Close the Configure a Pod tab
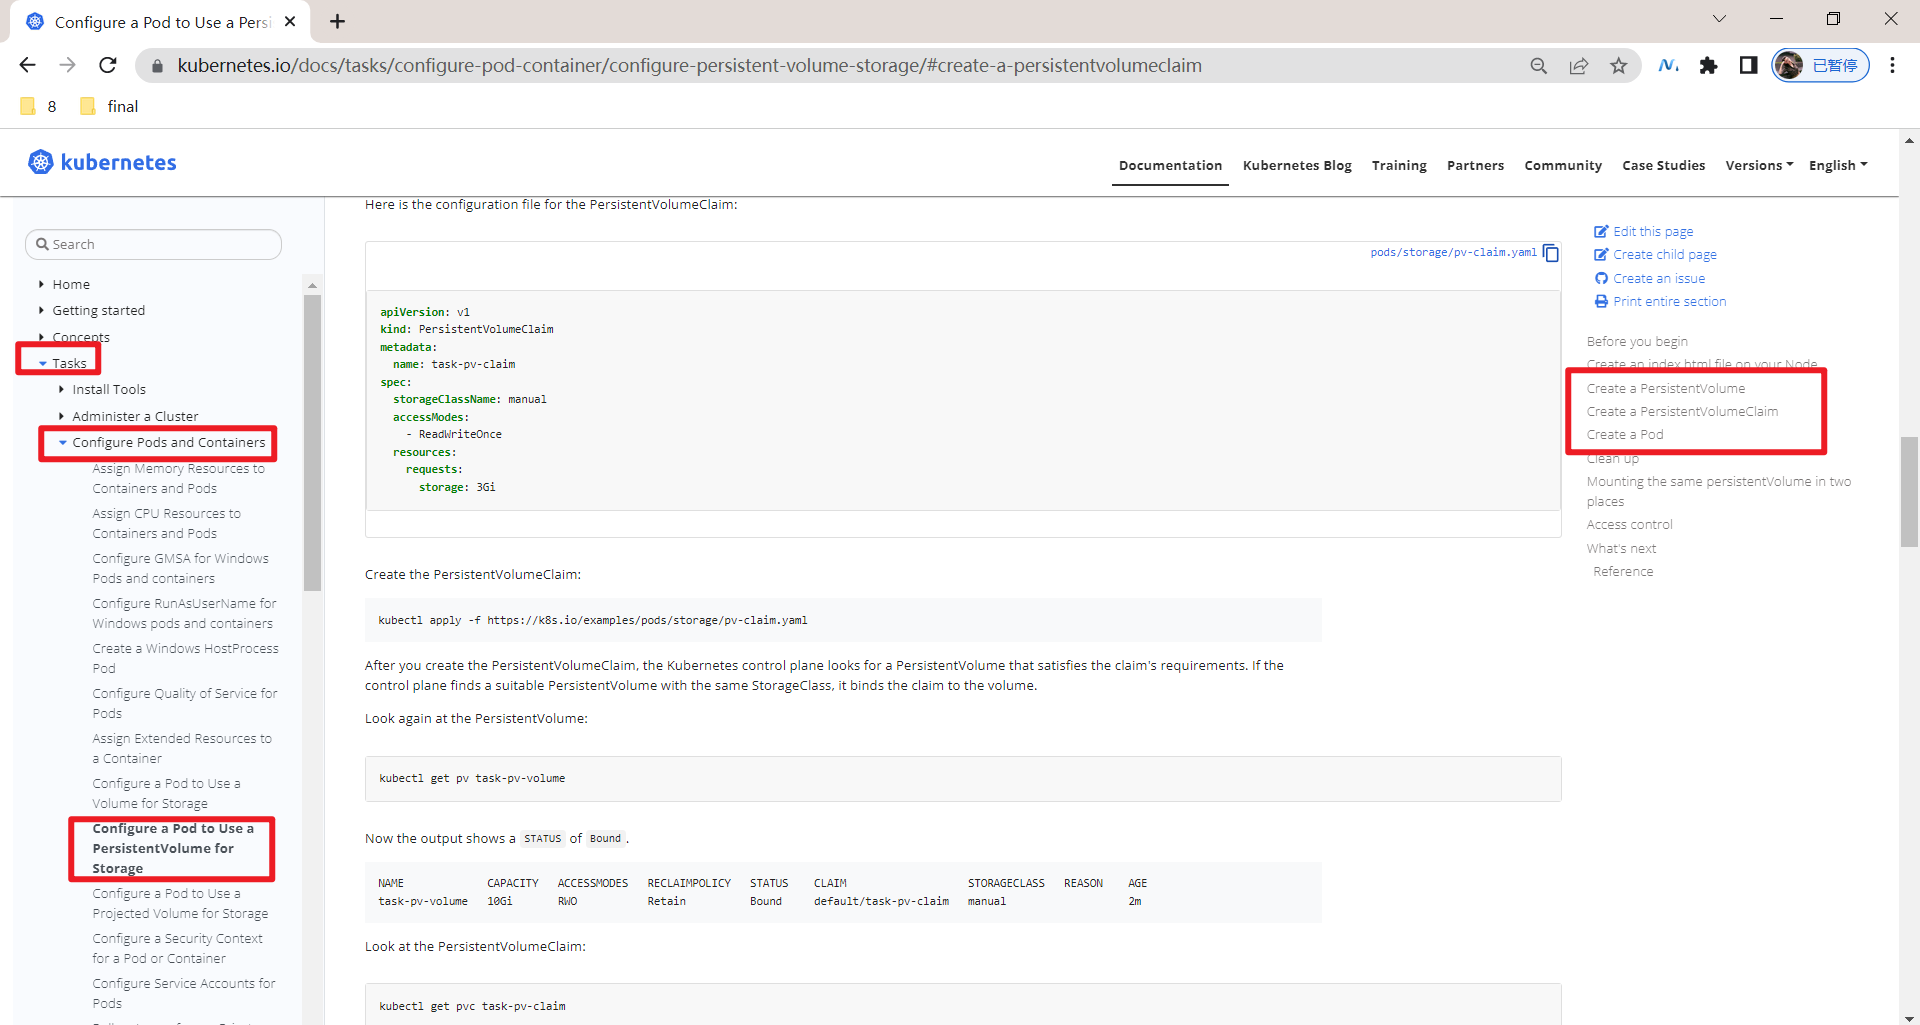Screen dimensions: 1920x1025 point(290,21)
